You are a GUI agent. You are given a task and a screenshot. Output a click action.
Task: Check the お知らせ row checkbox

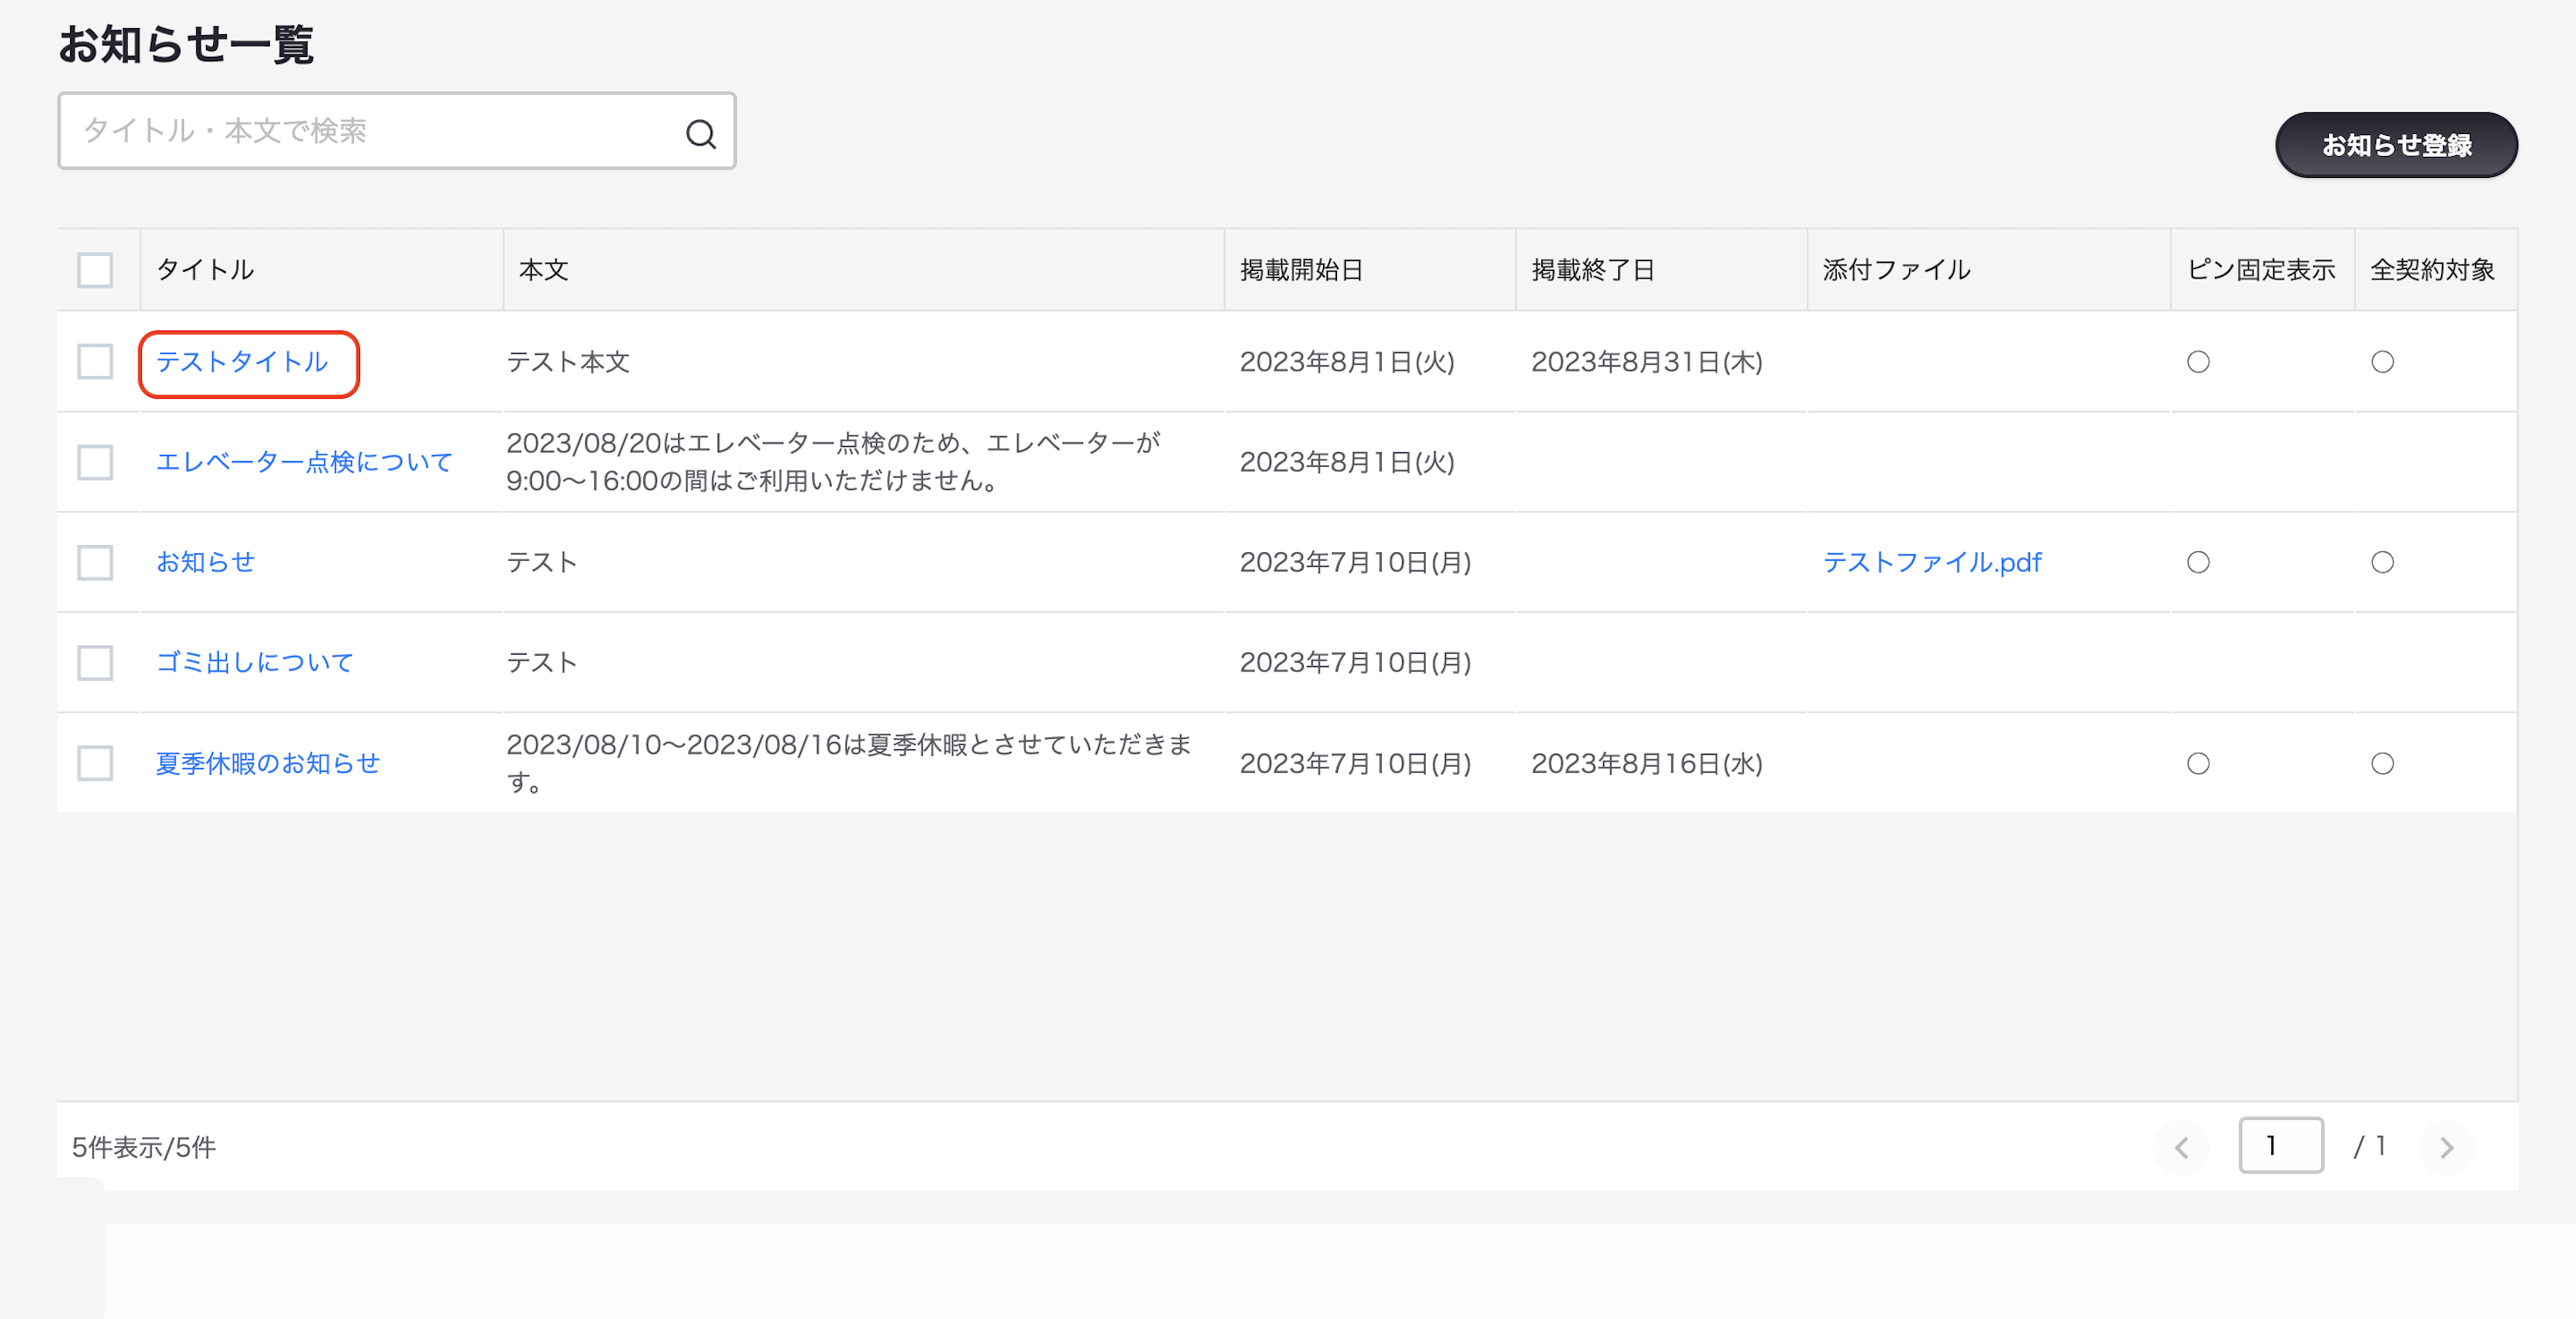[95, 562]
